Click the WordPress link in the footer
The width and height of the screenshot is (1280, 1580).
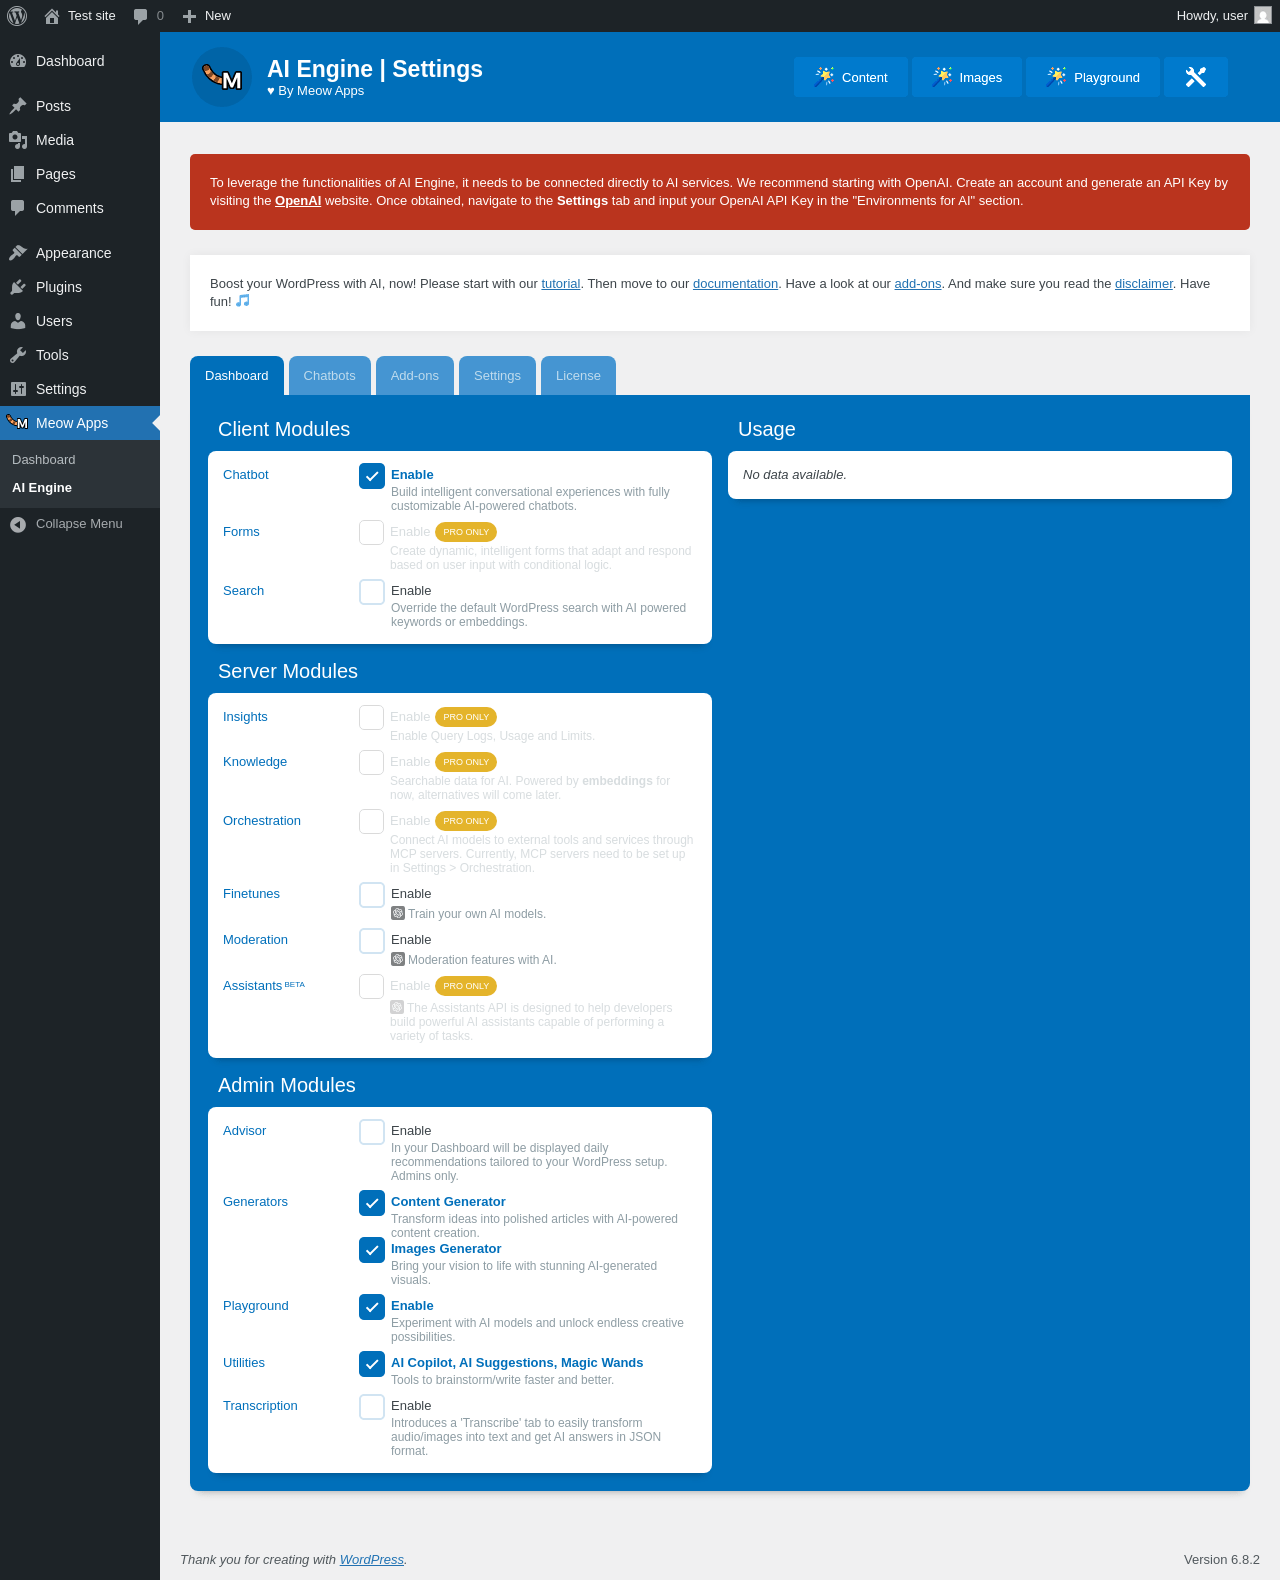372,1560
